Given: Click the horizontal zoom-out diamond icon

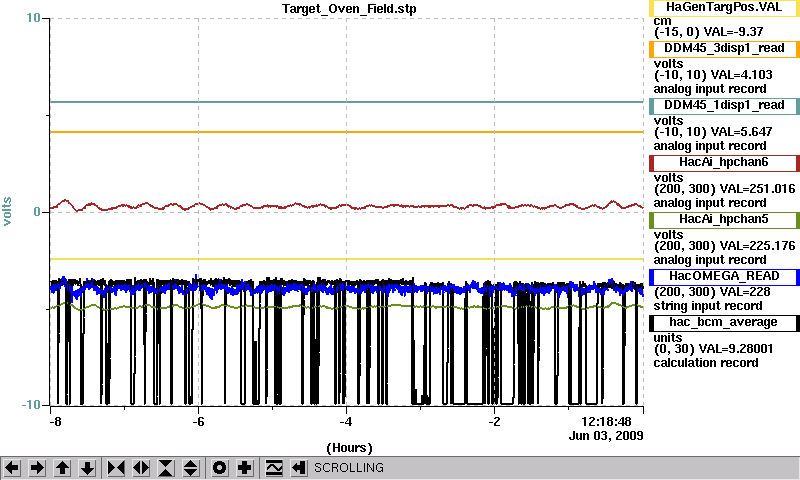Looking at the screenshot, I should [x=141, y=468].
